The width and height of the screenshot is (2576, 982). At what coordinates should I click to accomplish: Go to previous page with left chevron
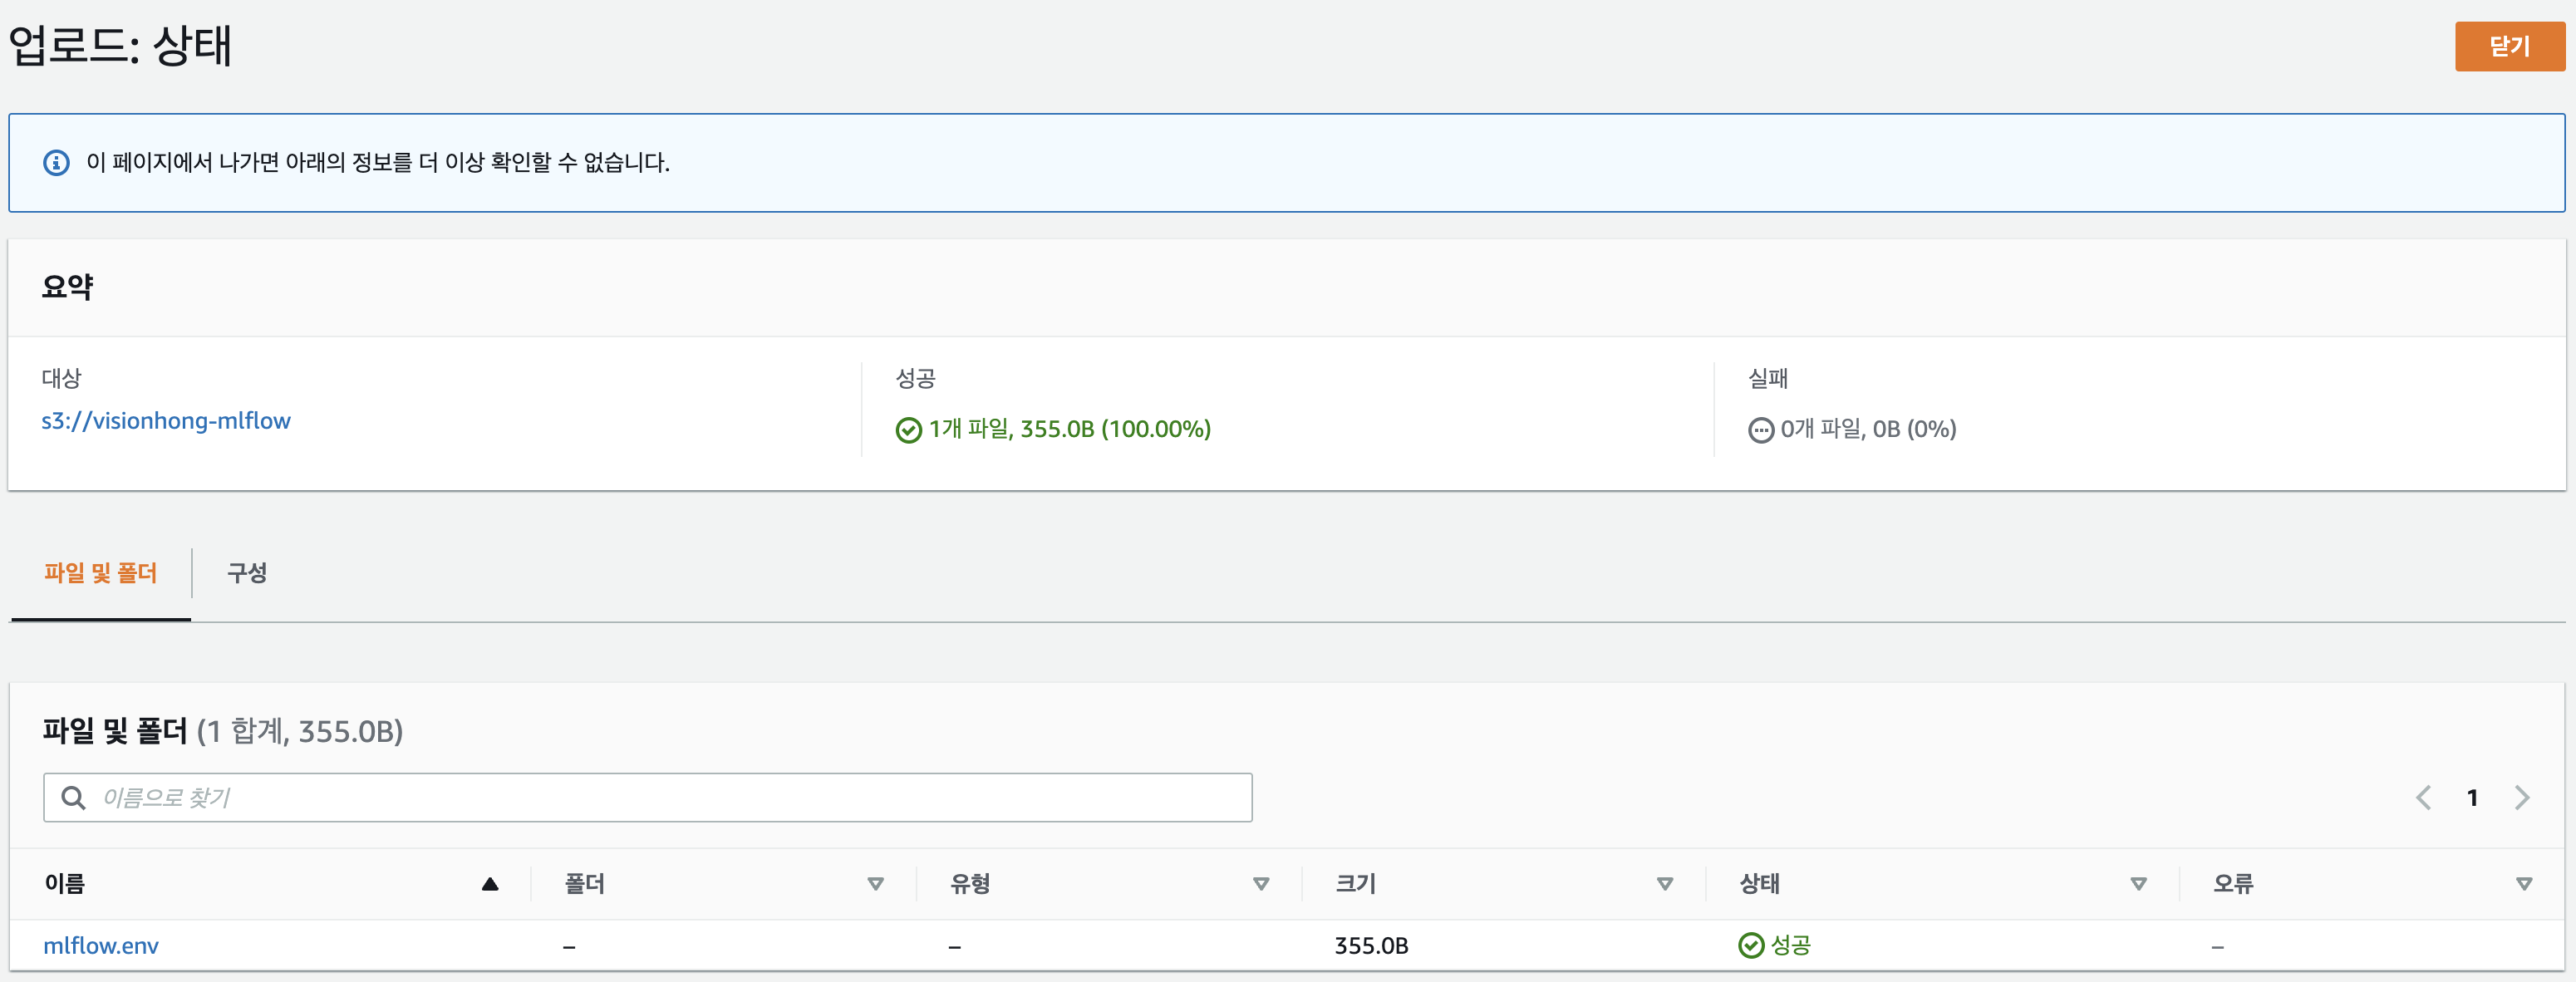(x=2423, y=797)
